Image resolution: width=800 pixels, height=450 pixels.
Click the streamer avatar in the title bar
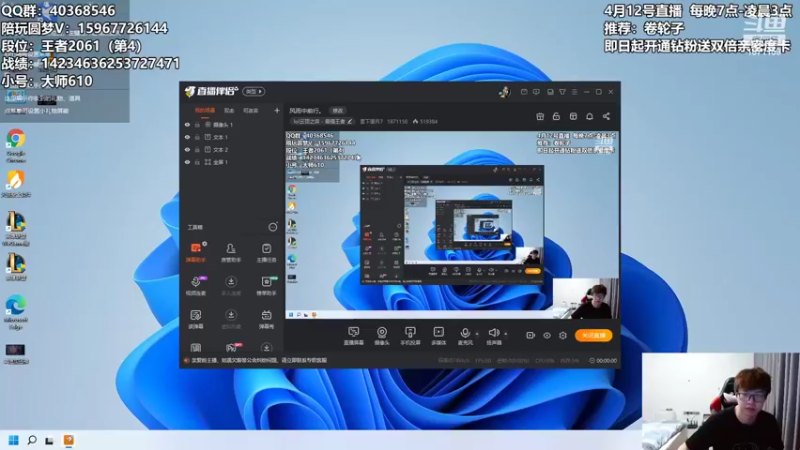click(504, 92)
